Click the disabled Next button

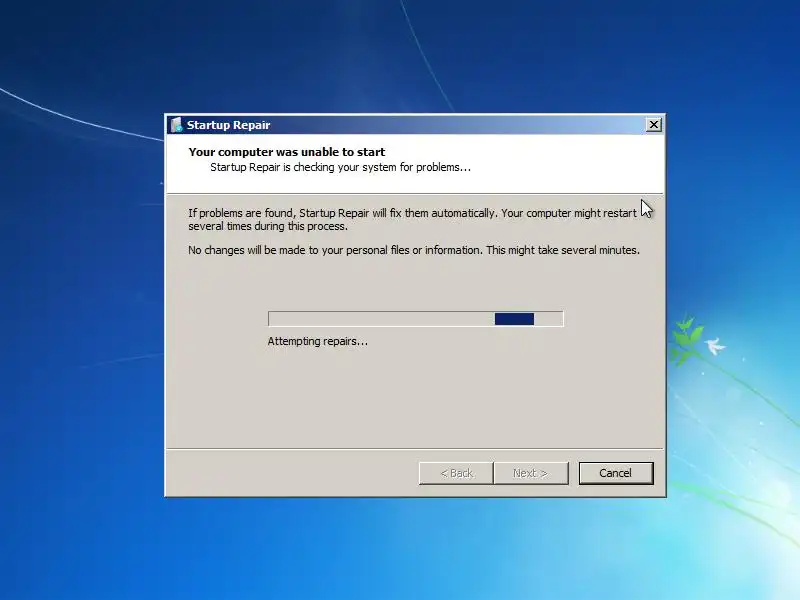tap(531, 473)
